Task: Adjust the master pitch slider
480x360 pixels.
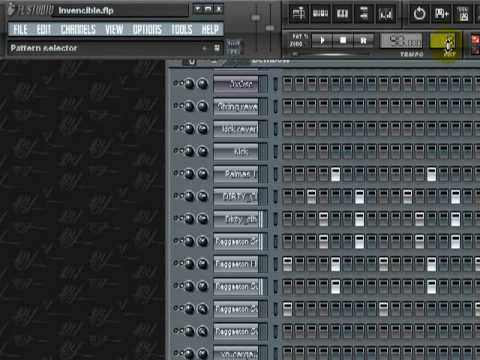Action: pos(270,28)
